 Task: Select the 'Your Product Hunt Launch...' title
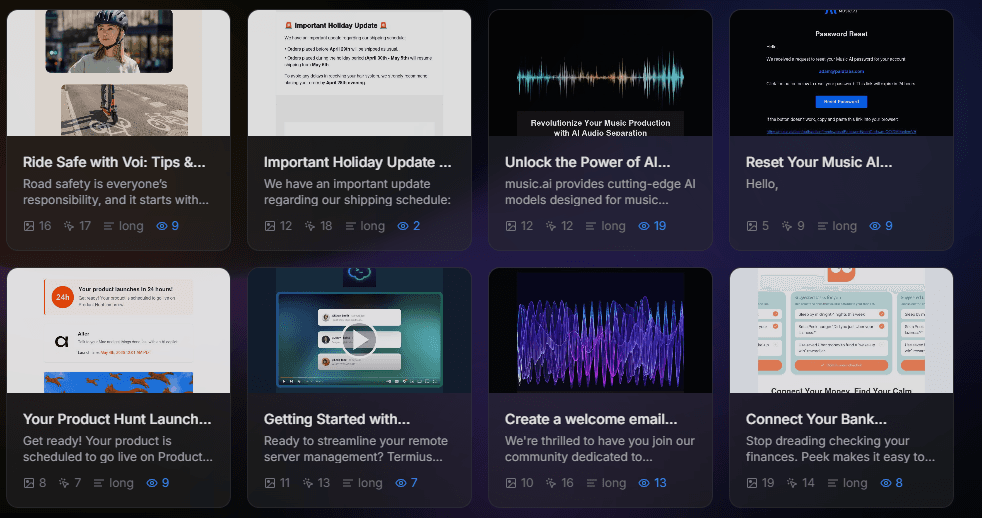click(117, 419)
